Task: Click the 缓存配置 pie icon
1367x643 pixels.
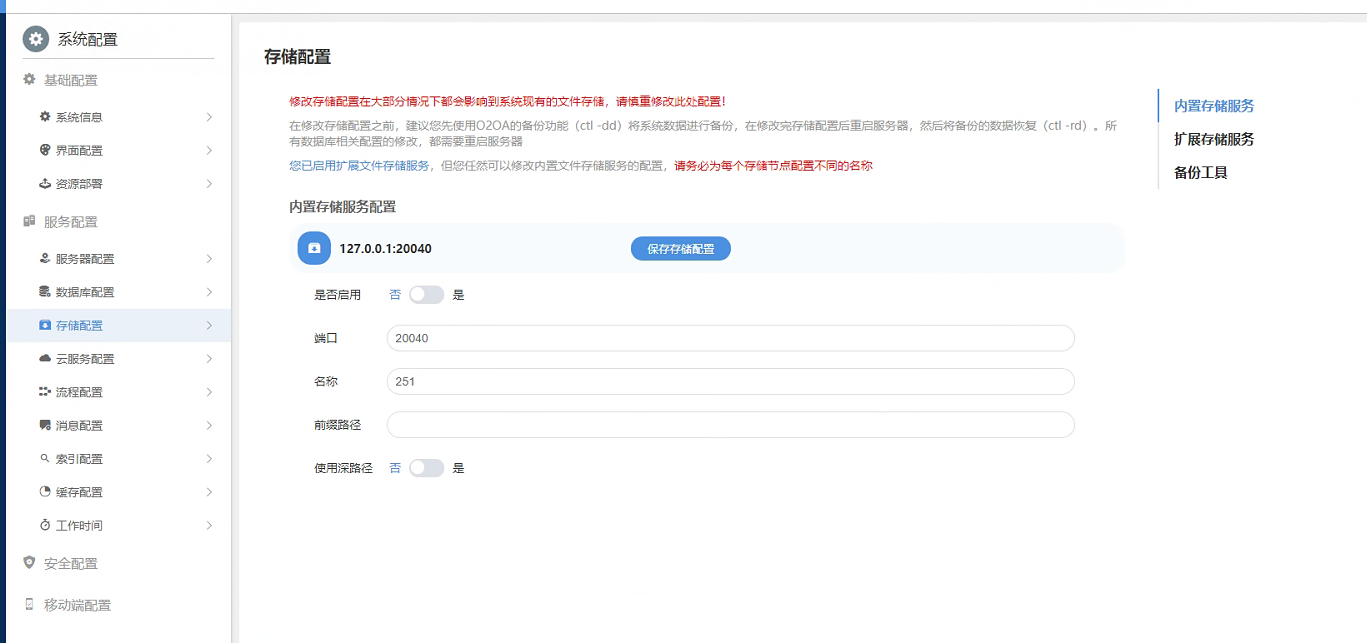Action: pyautogui.click(x=45, y=492)
